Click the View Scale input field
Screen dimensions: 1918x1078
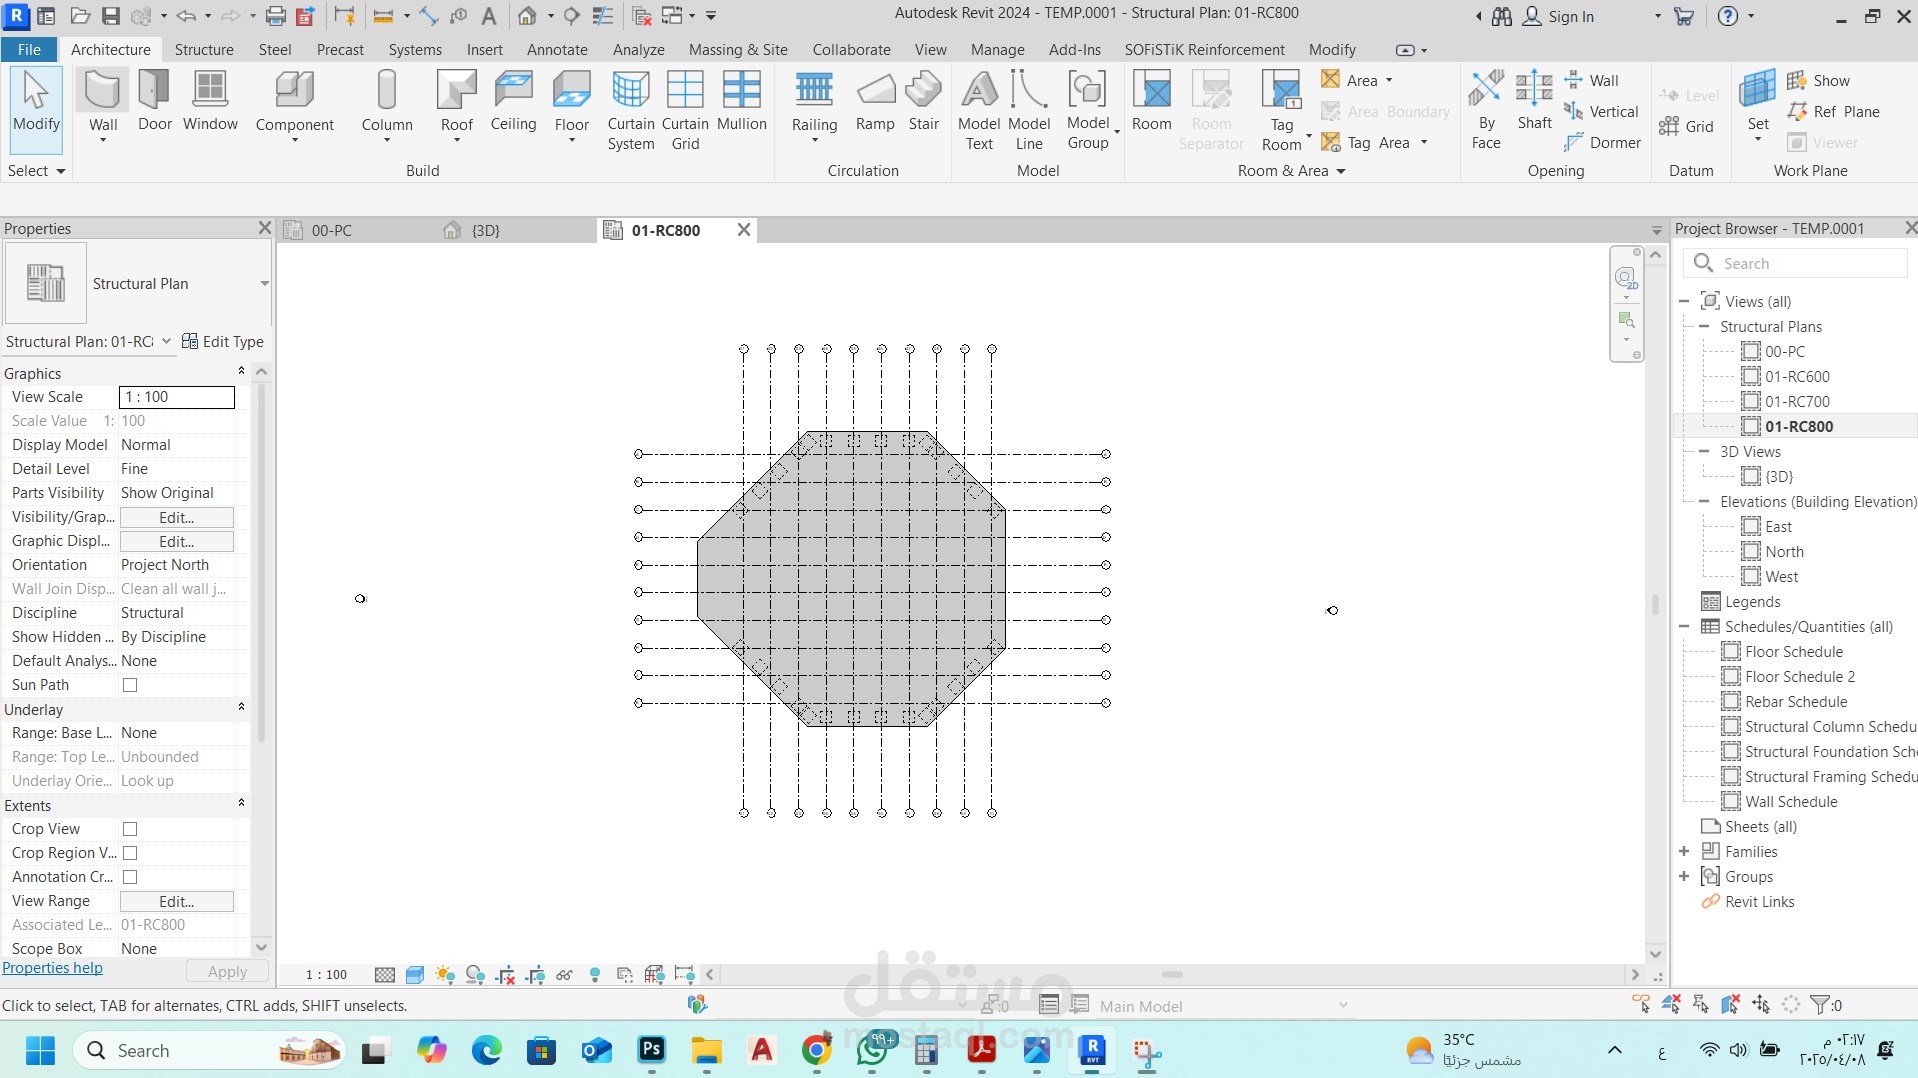pos(177,397)
